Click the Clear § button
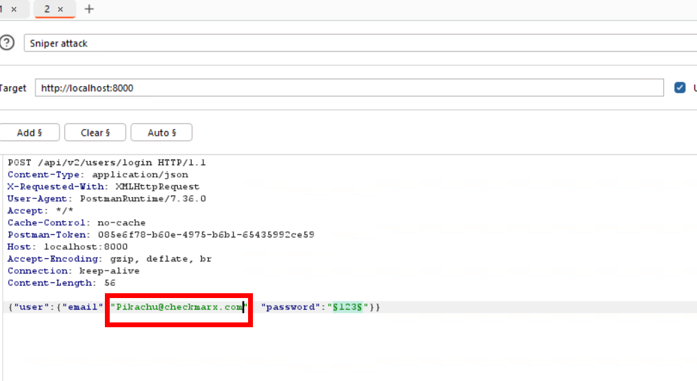The height and width of the screenshot is (381, 697). [x=95, y=132]
